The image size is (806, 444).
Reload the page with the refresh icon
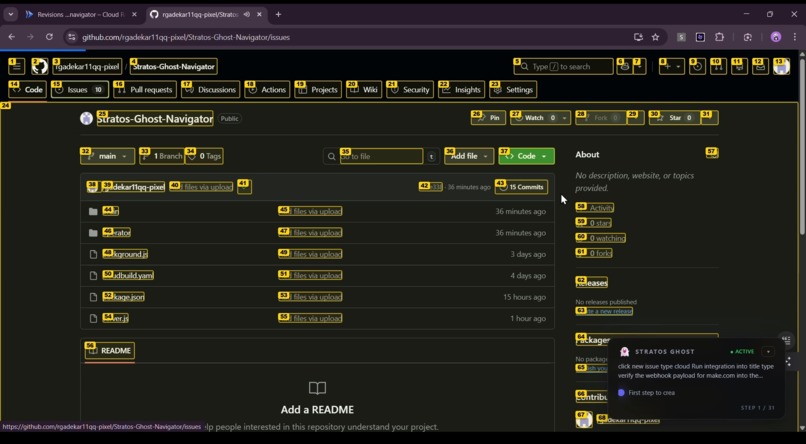click(49, 37)
